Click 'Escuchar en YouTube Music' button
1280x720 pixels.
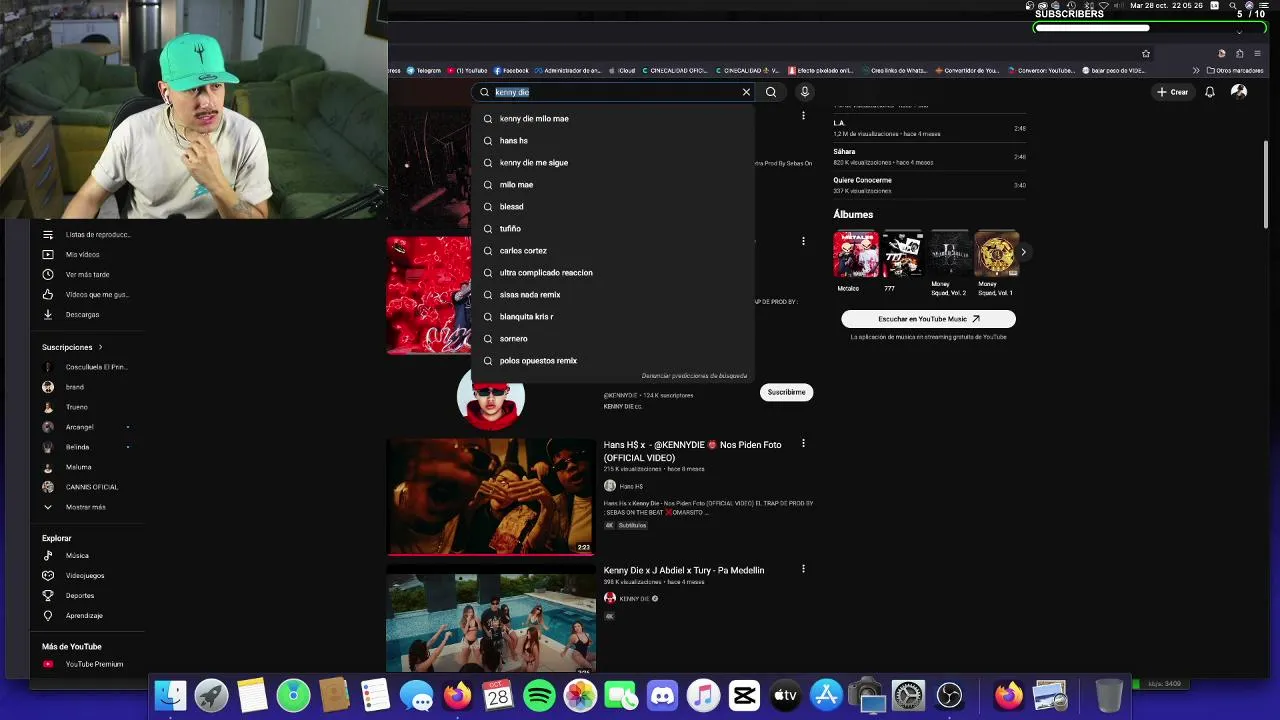[928, 319]
